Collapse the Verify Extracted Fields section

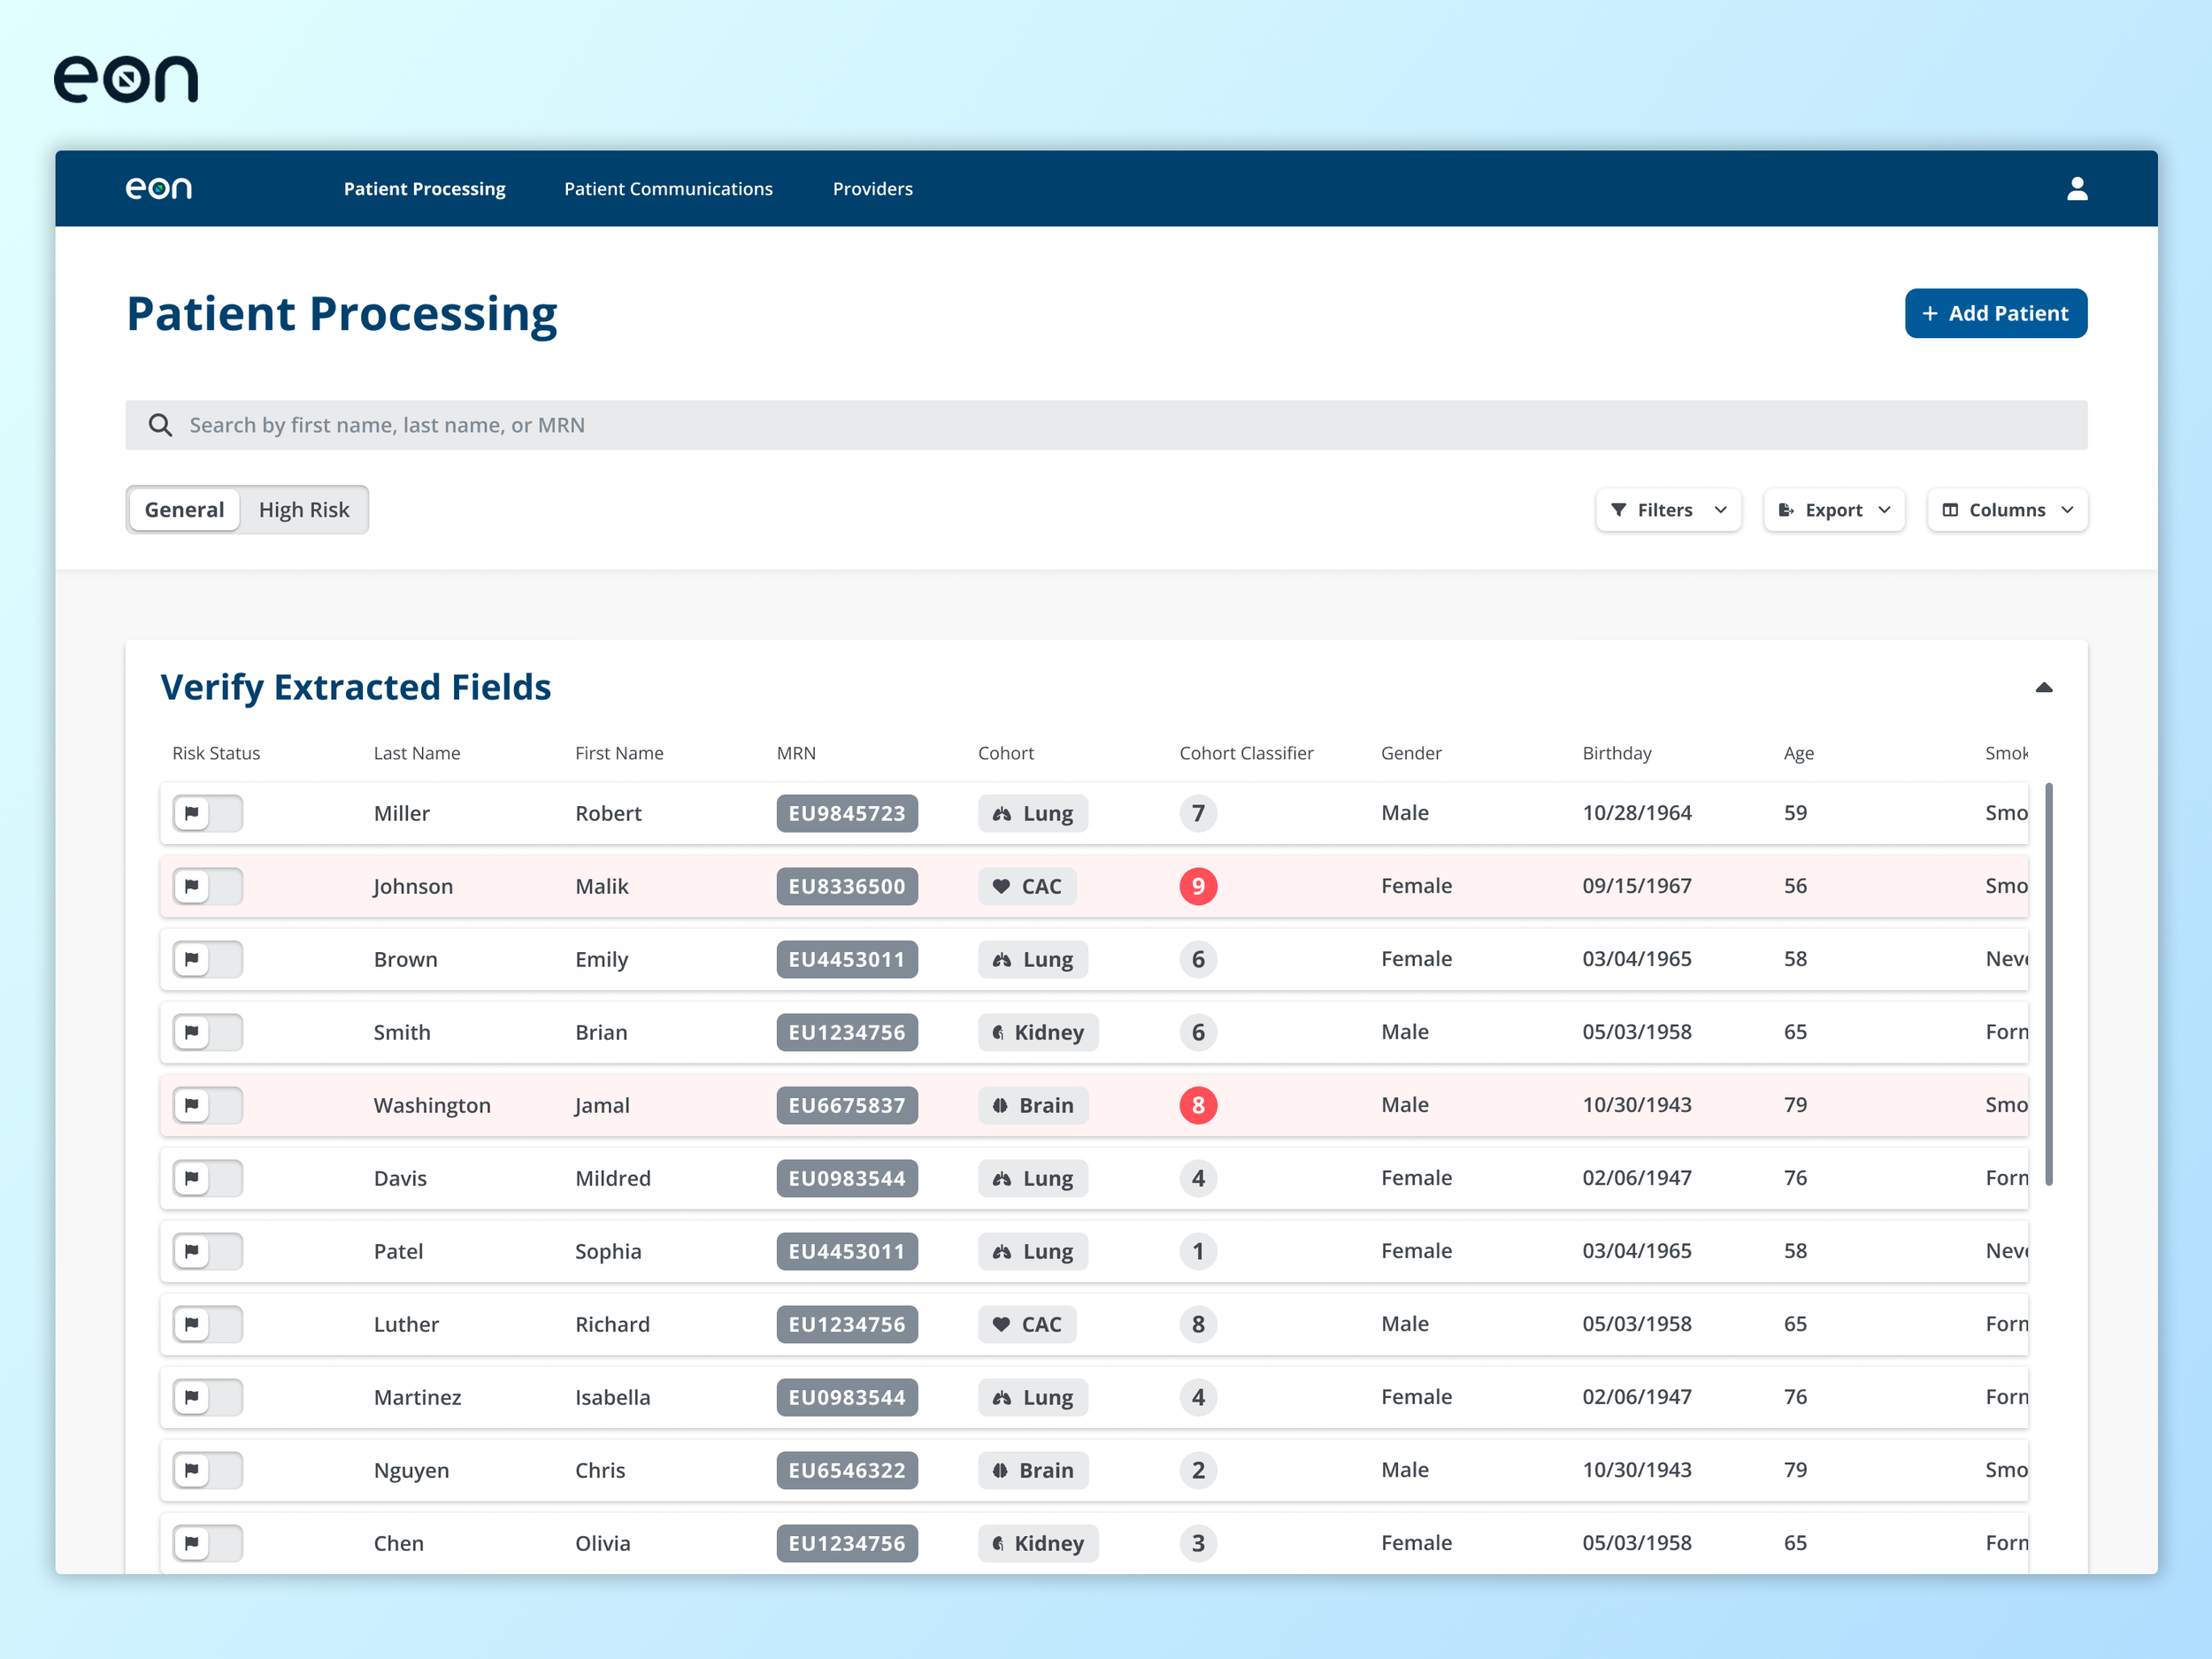(x=2043, y=687)
